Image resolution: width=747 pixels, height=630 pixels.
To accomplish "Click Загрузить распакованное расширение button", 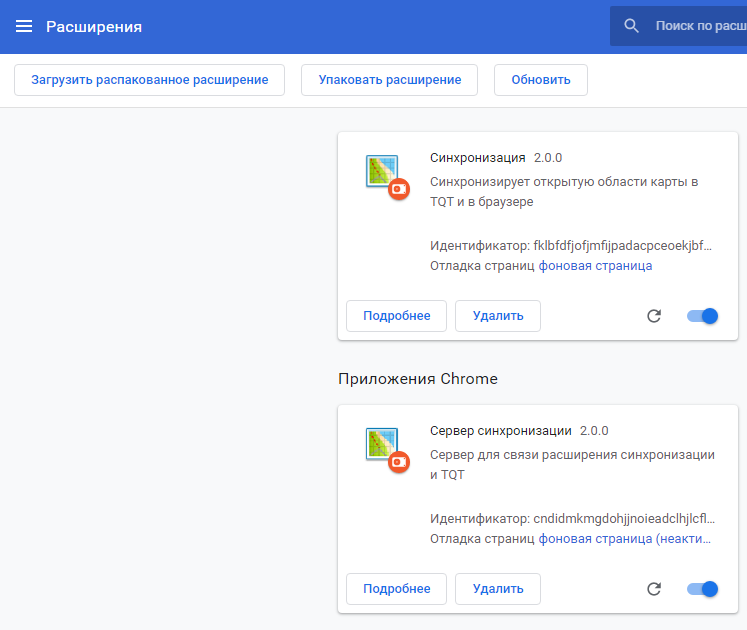I will [x=150, y=80].
